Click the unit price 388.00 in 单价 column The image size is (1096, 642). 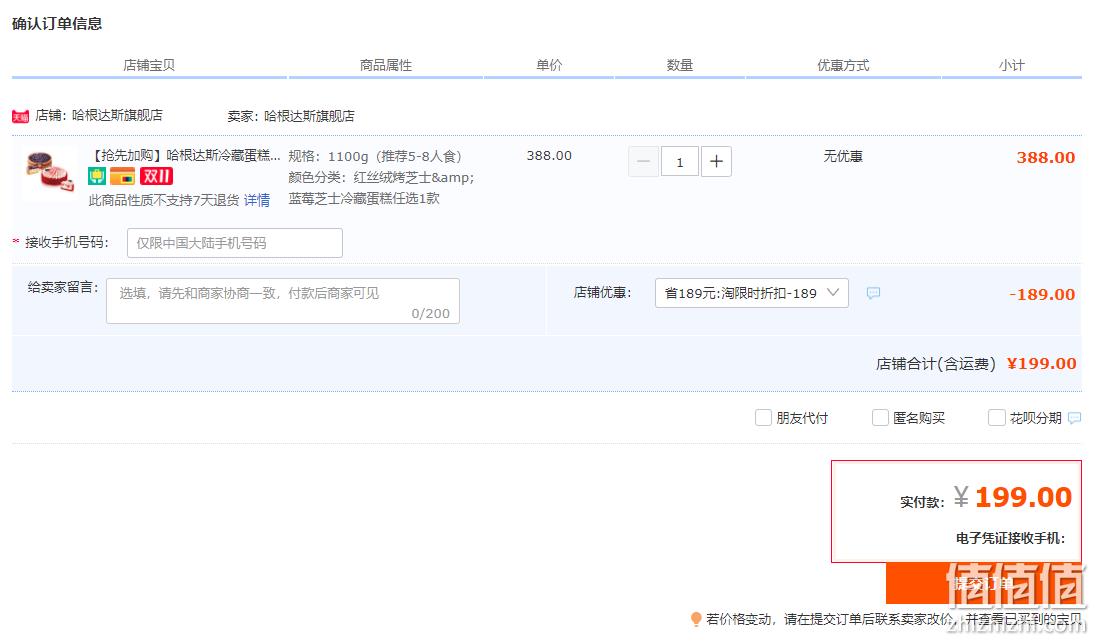549,155
